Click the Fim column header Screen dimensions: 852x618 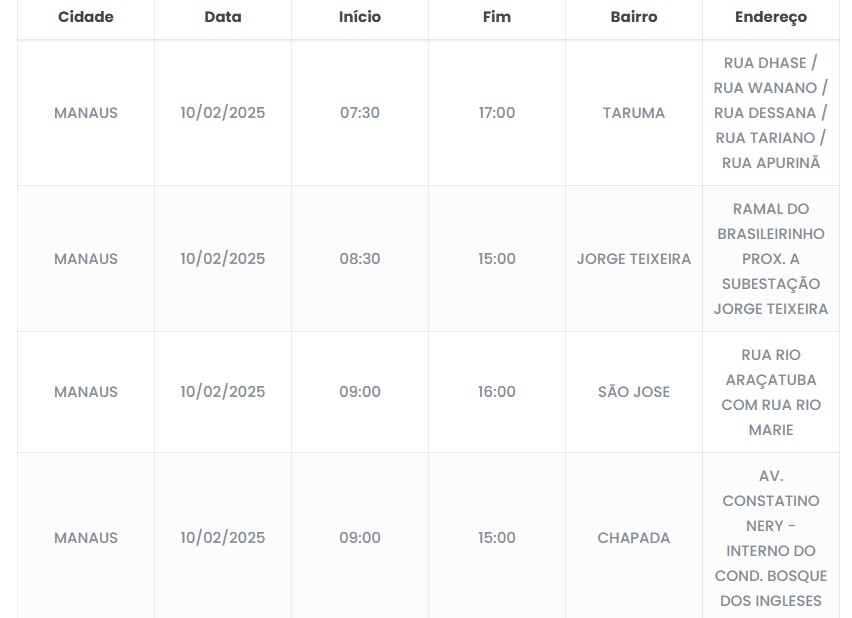(497, 17)
